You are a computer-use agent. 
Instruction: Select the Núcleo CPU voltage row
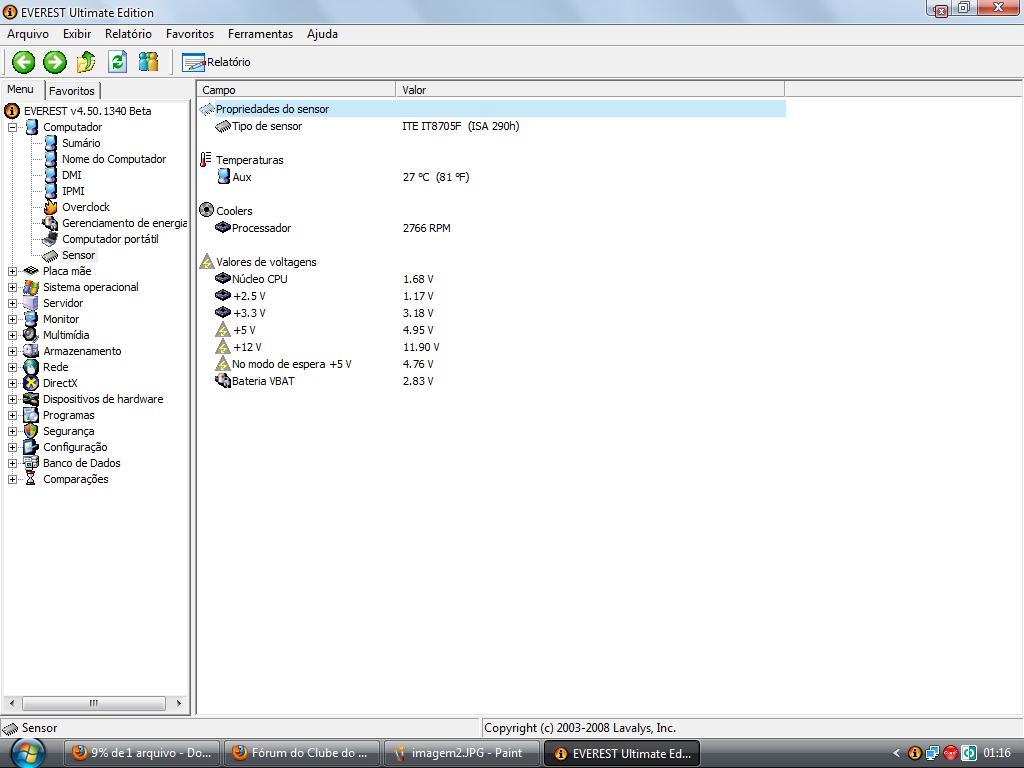(x=492, y=279)
